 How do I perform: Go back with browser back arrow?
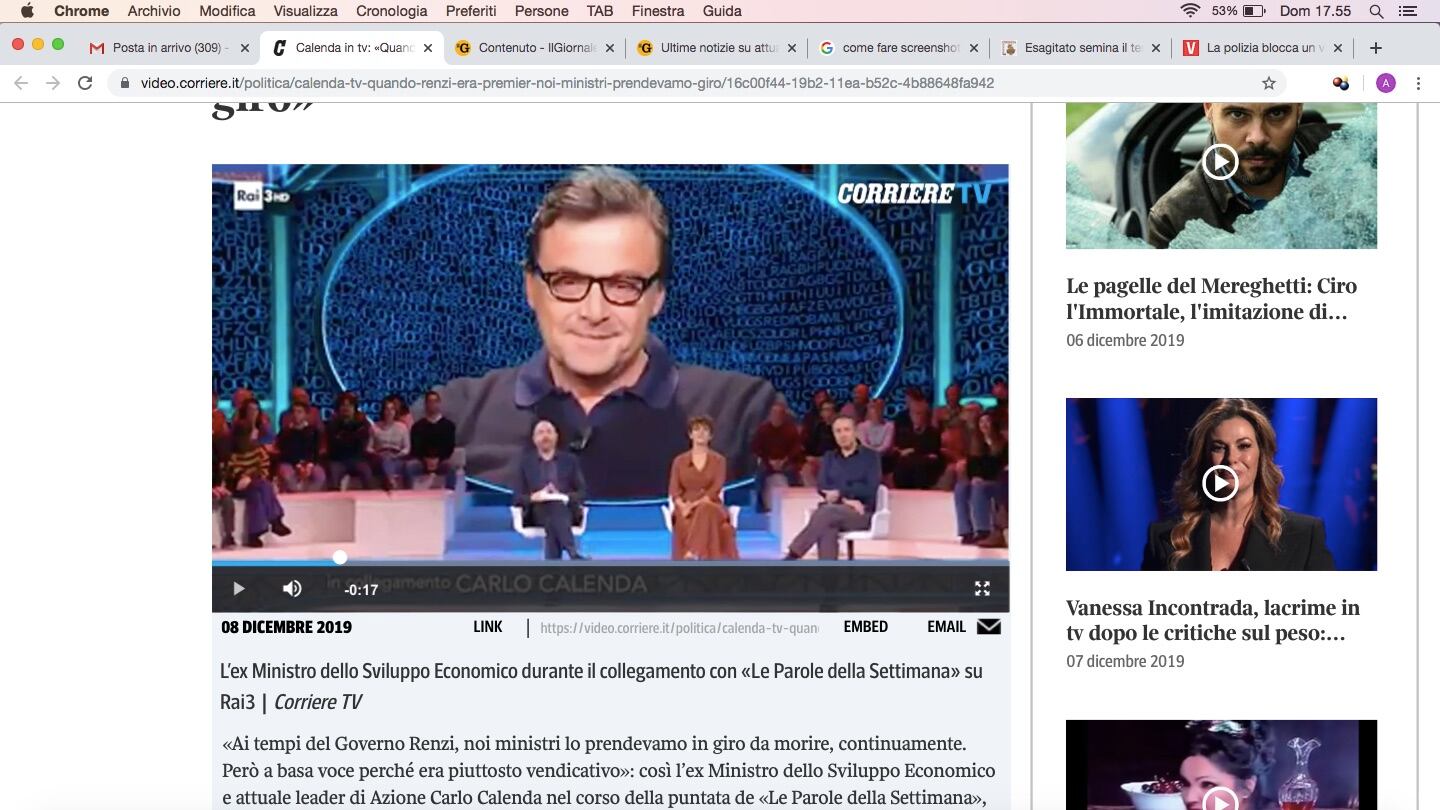(x=21, y=83)
